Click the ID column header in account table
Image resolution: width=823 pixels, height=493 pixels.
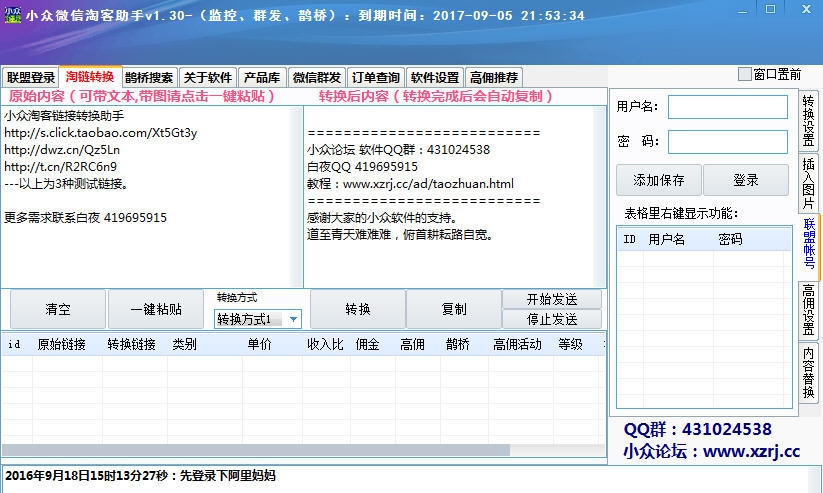[x=629, y=239]
